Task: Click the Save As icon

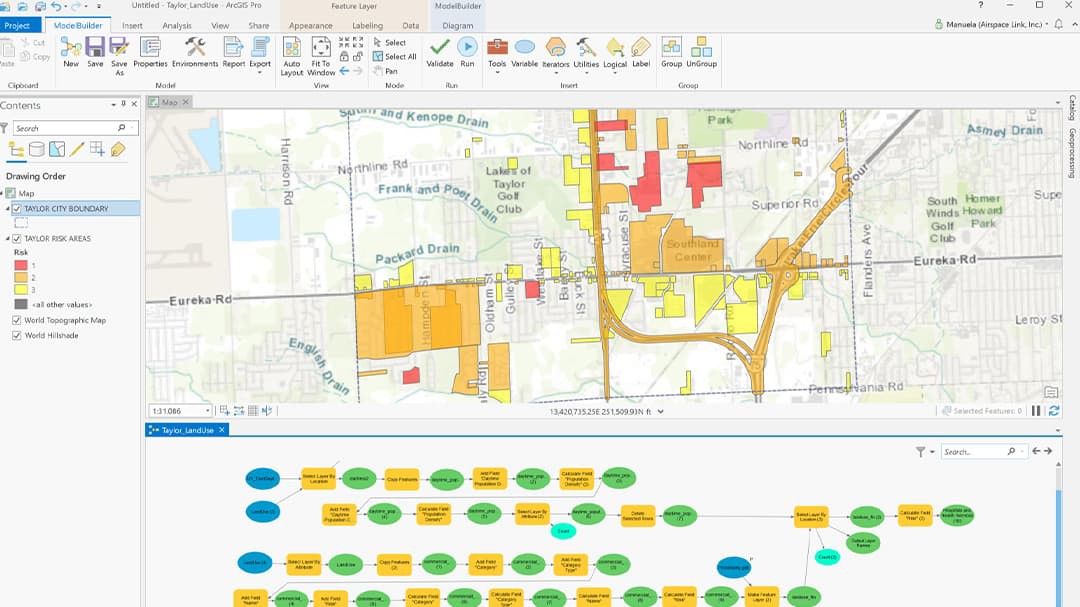Action: (119, 55)
